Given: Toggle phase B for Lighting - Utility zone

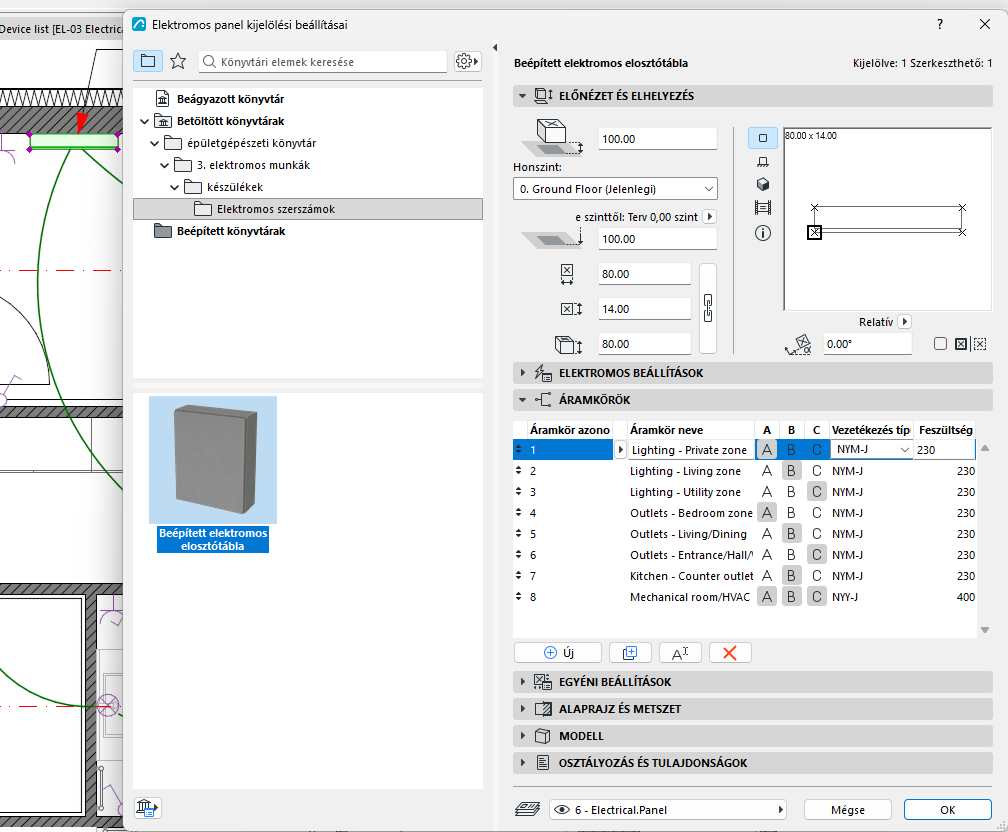Looking at the screenshot, I should coord(791,493).
